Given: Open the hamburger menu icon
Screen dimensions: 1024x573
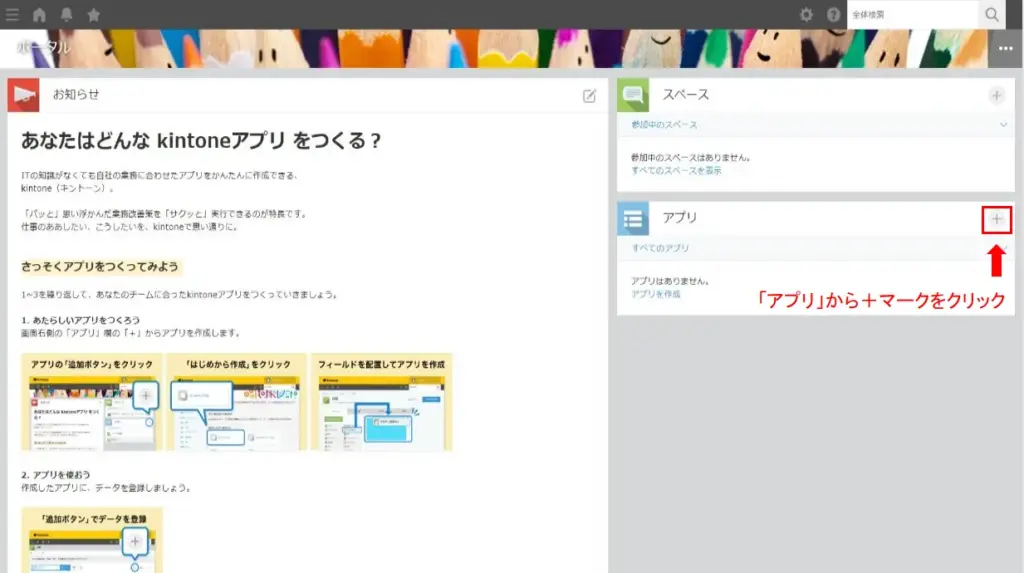Looking at the screenshot, I should point(12,14).
